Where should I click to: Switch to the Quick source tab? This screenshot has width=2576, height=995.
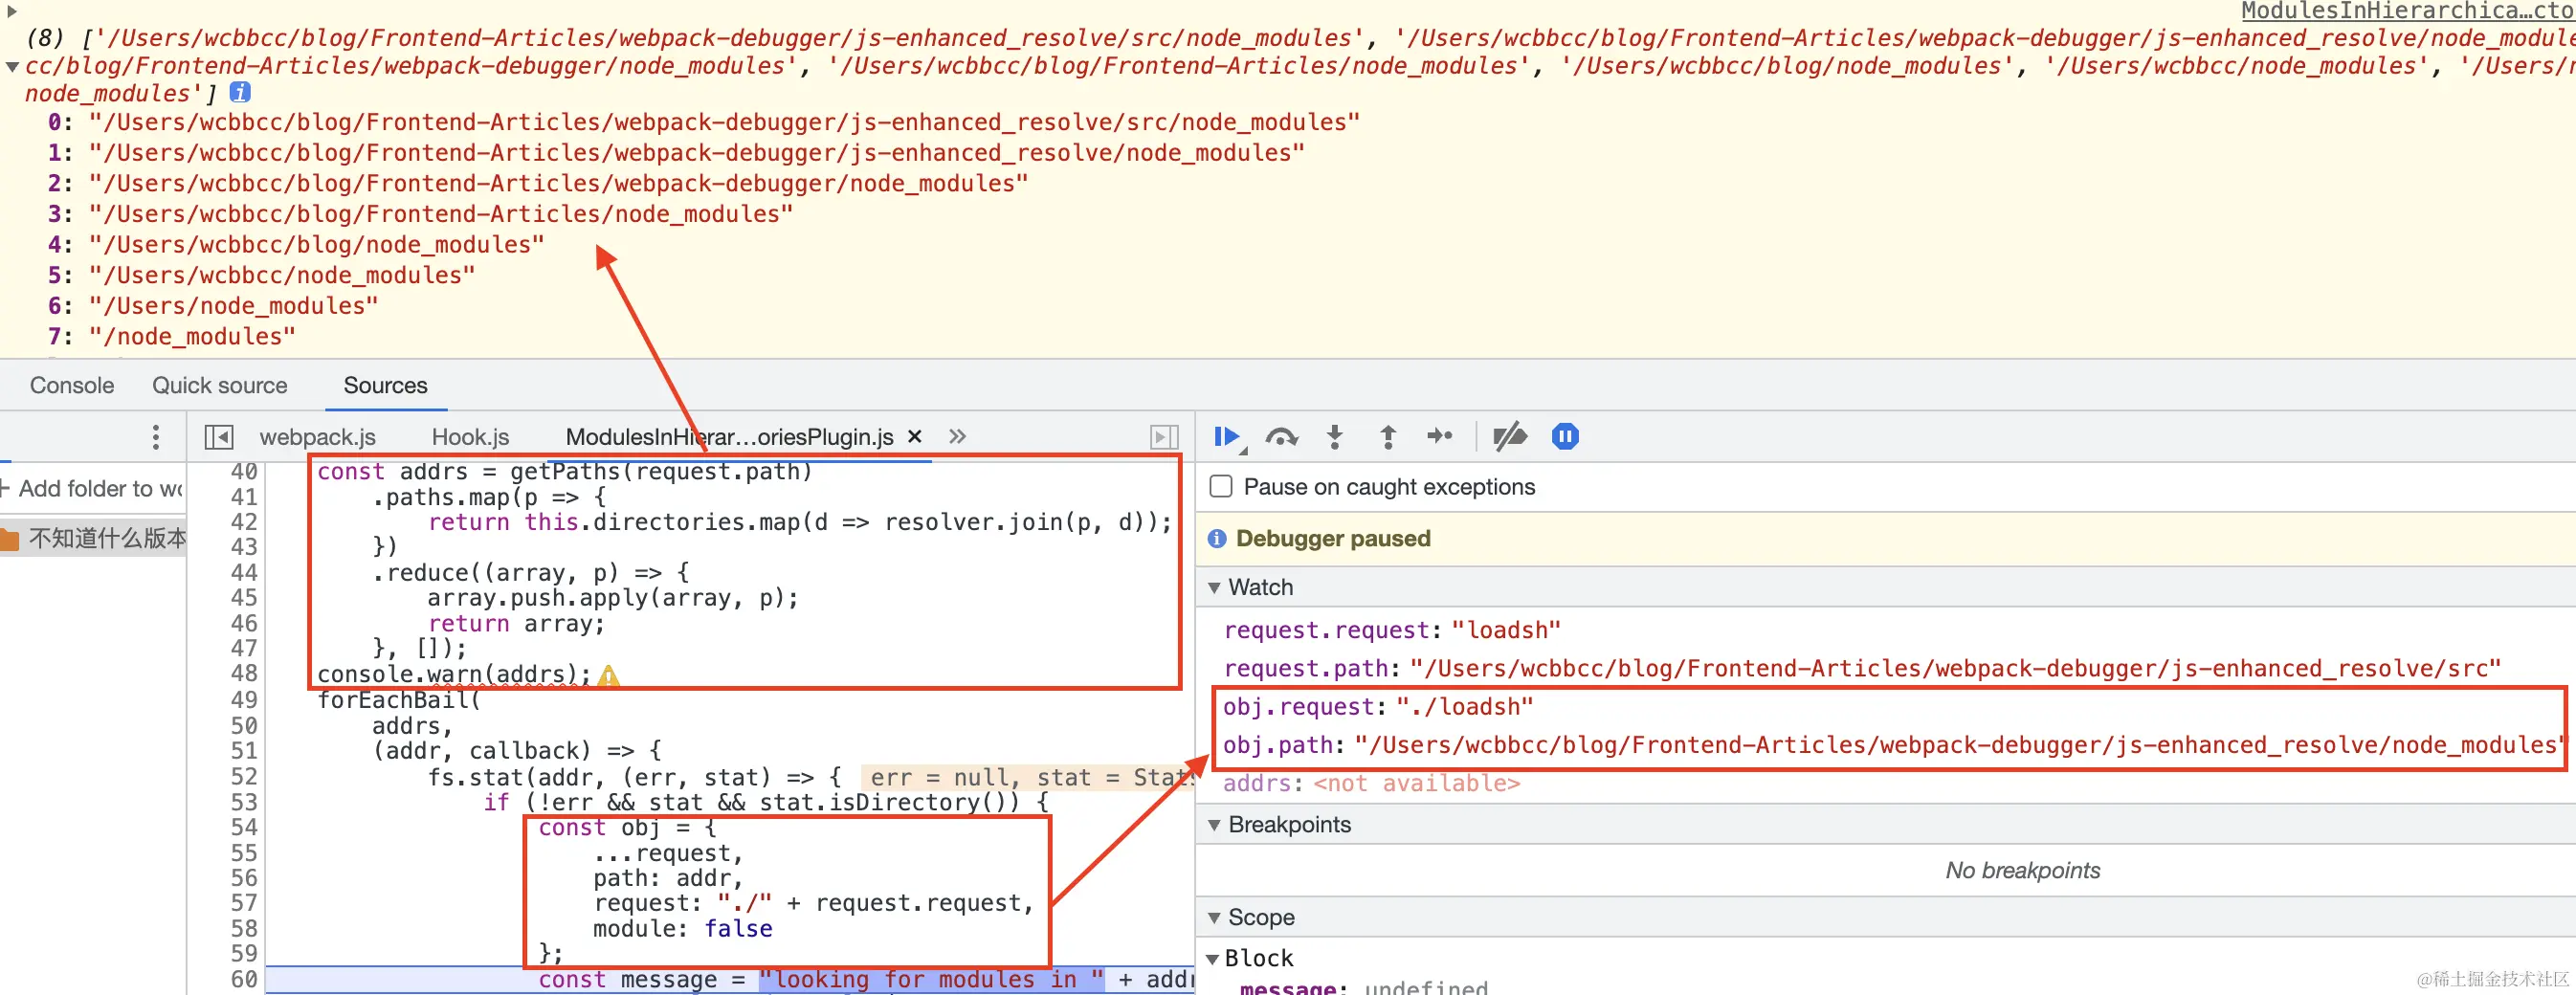click(x=220, y=385)
